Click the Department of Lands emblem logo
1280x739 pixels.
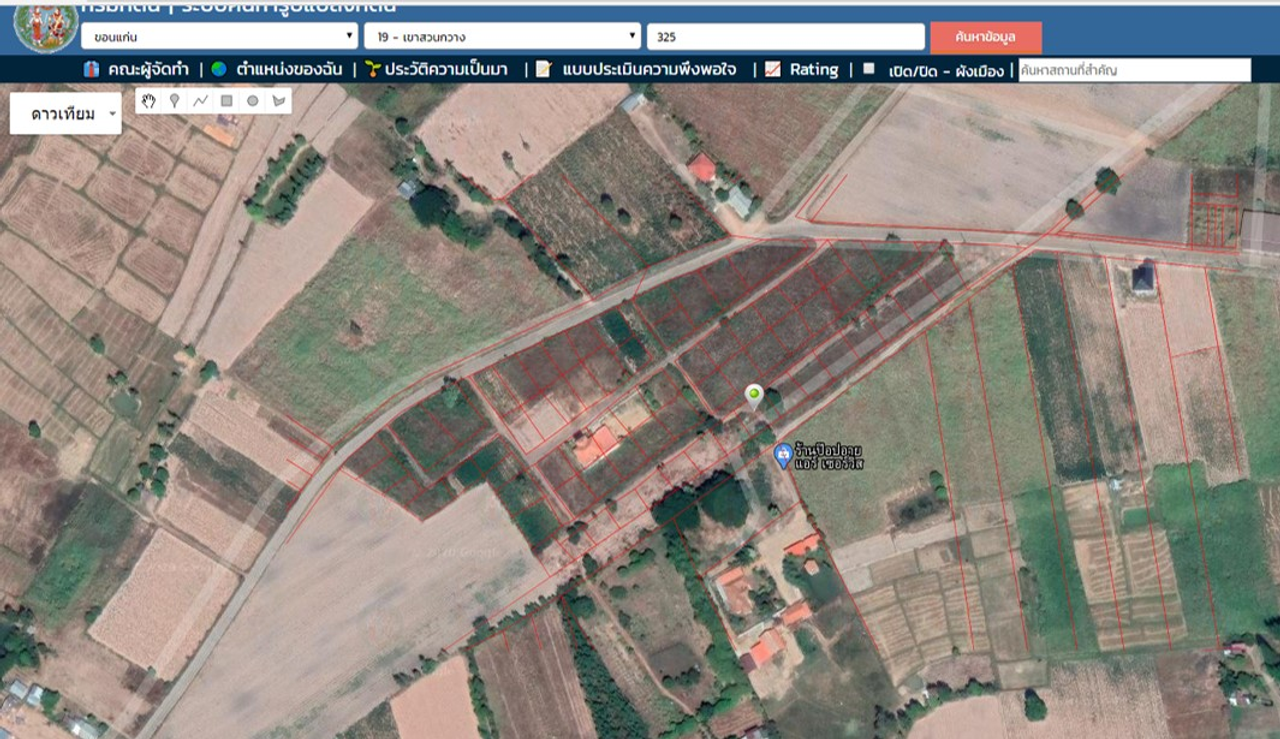pyautogui.click(x=45, y=27)
